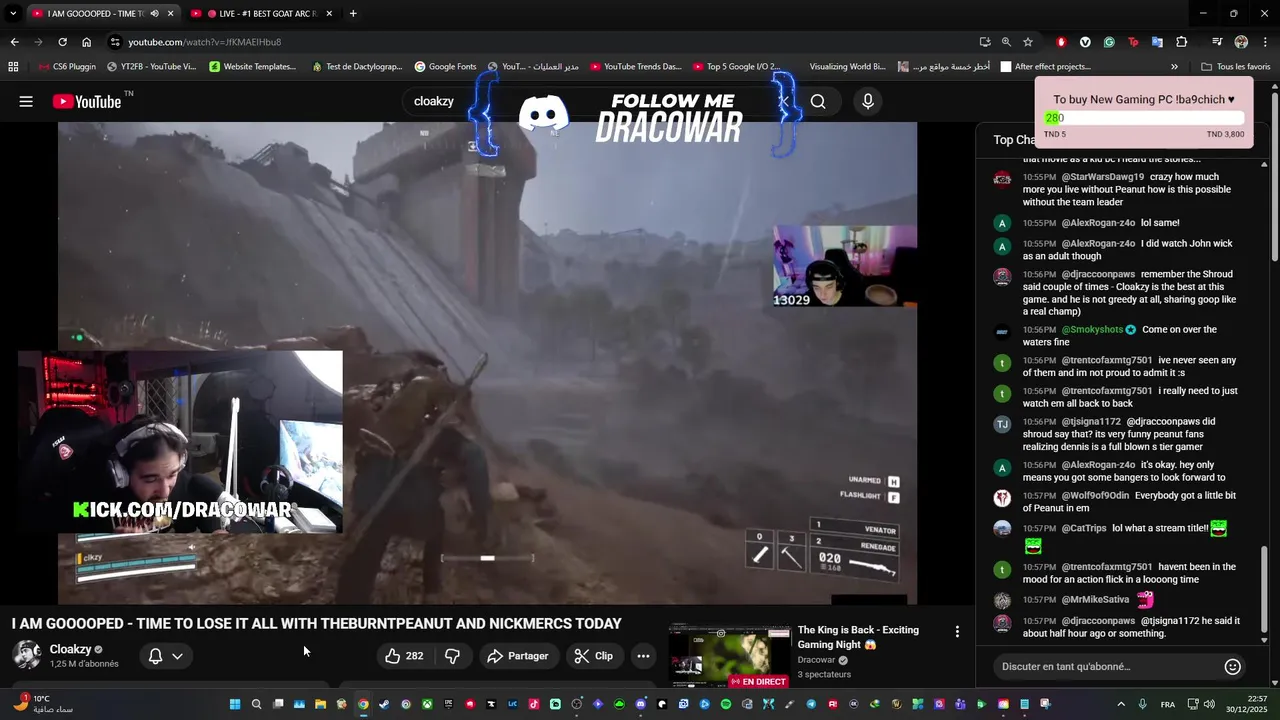This screenshot has height=720, width=1280.
Task: Expand notification options chevron beside bell
Action: [177, 656]
